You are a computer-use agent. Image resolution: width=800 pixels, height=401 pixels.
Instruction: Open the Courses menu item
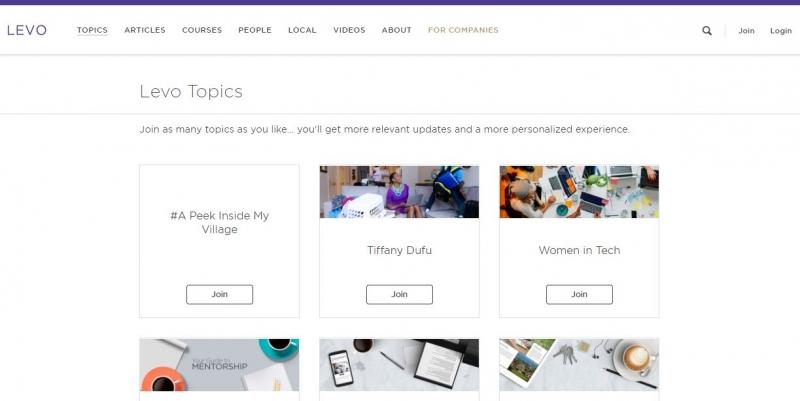(x=202, y=30)
